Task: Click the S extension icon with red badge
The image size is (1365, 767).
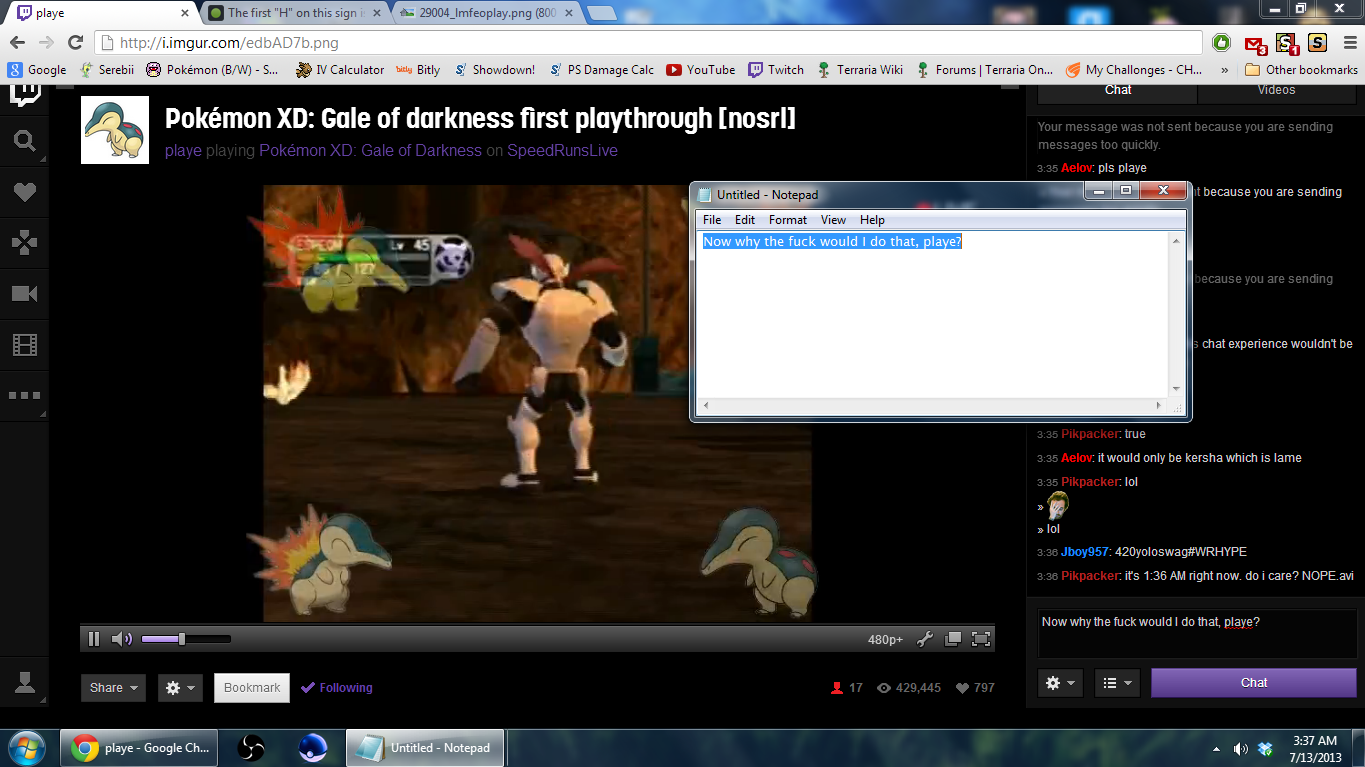Action: tap(1287, 43)
